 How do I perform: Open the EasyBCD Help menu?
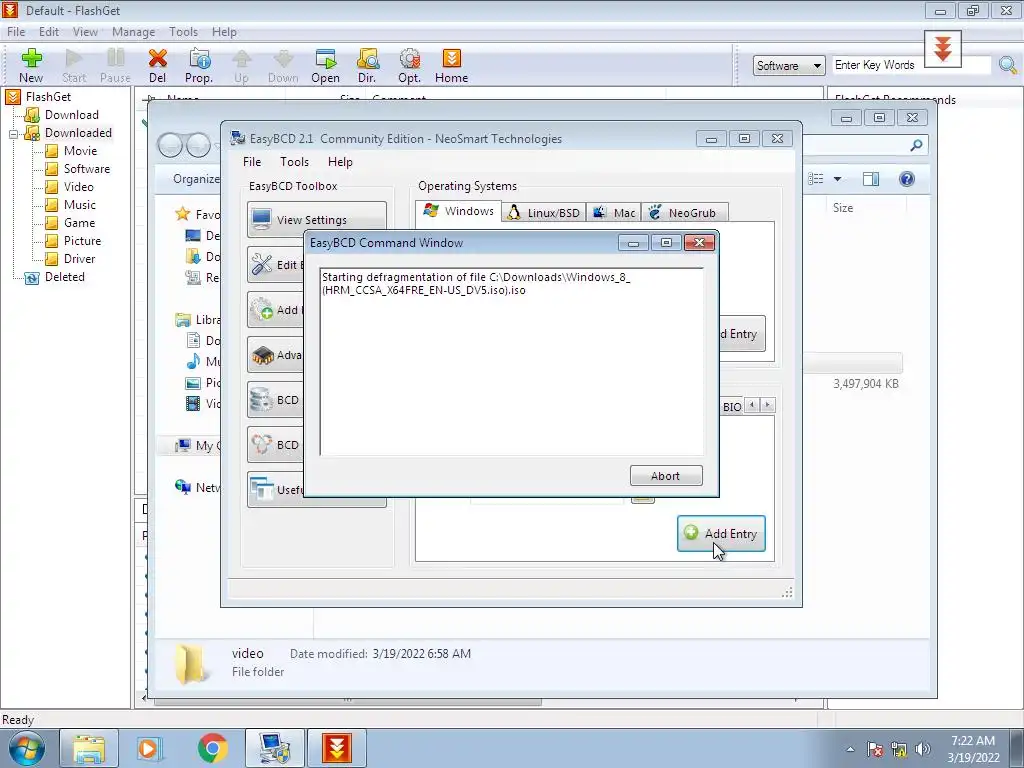coord(340,162)
